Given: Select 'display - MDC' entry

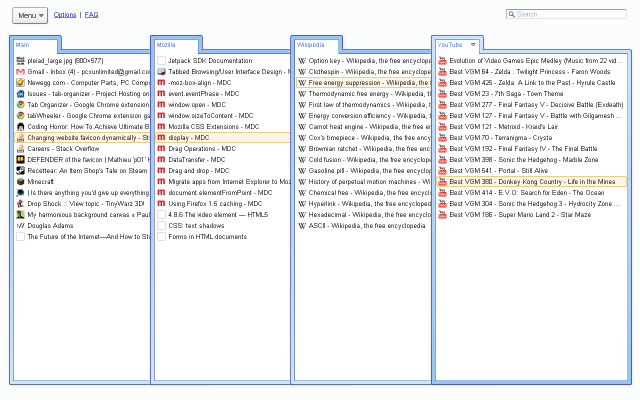Looking at the screenshot, I should (x=223, y=138).
